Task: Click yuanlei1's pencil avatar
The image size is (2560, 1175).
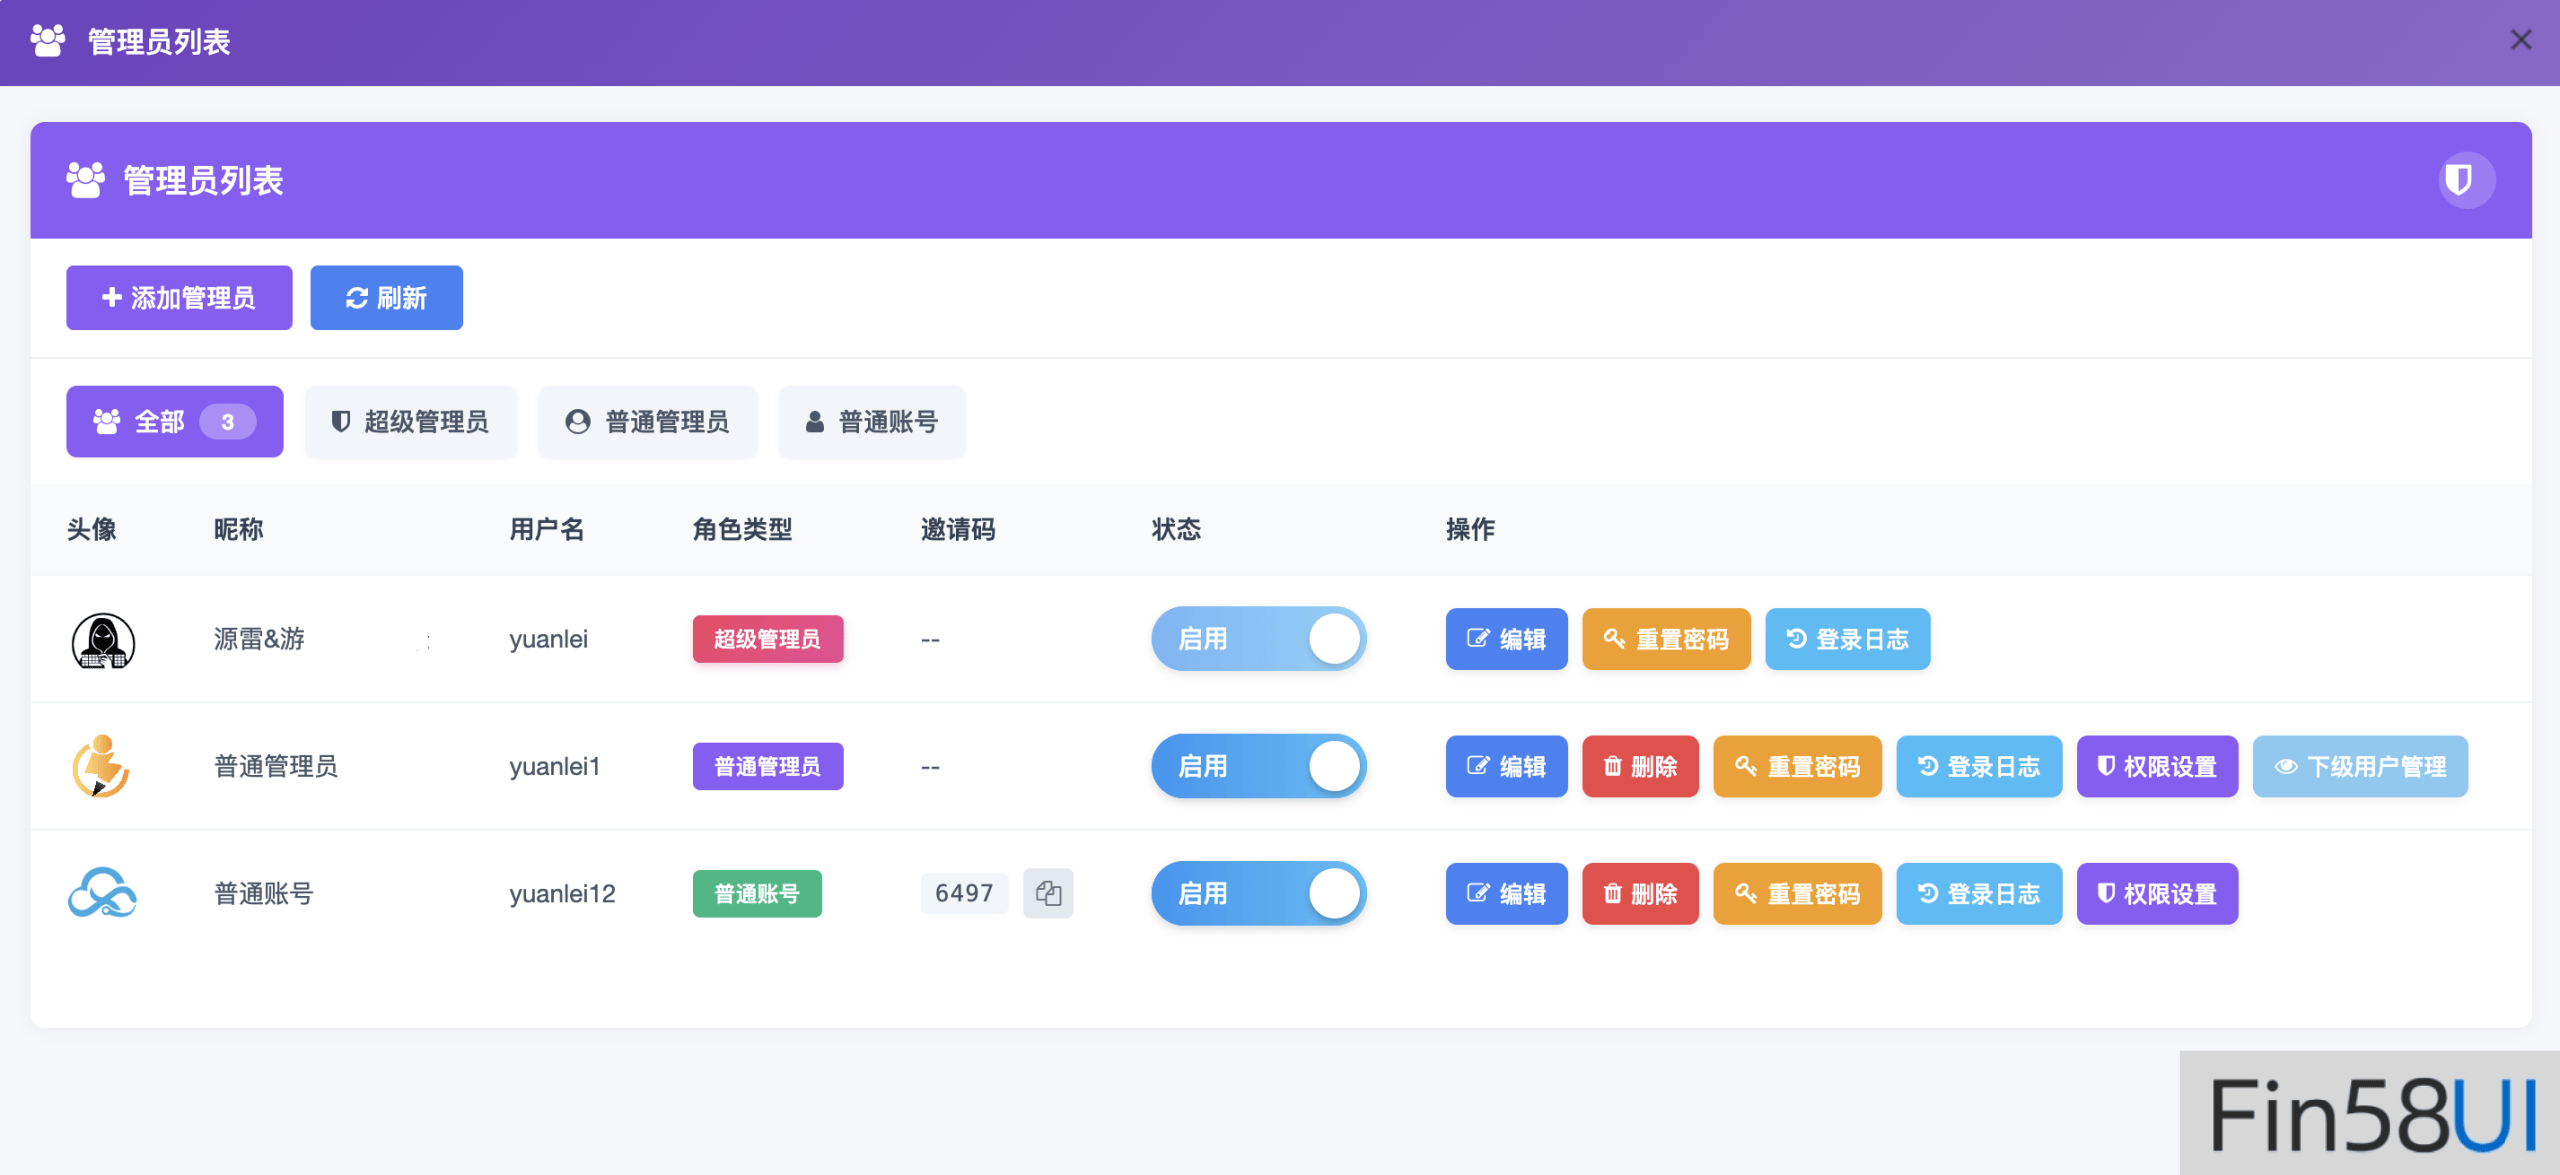Action: [x=101, y=767]
